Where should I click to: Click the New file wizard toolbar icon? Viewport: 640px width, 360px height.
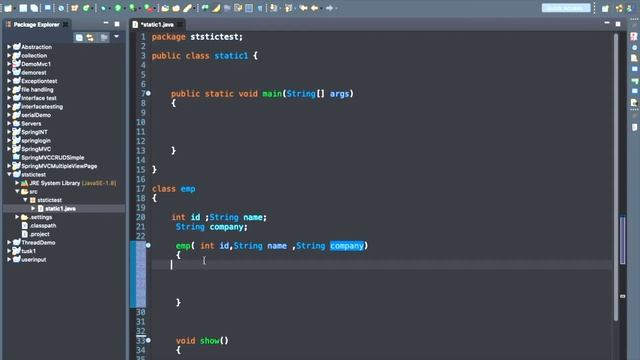[8, 8]
